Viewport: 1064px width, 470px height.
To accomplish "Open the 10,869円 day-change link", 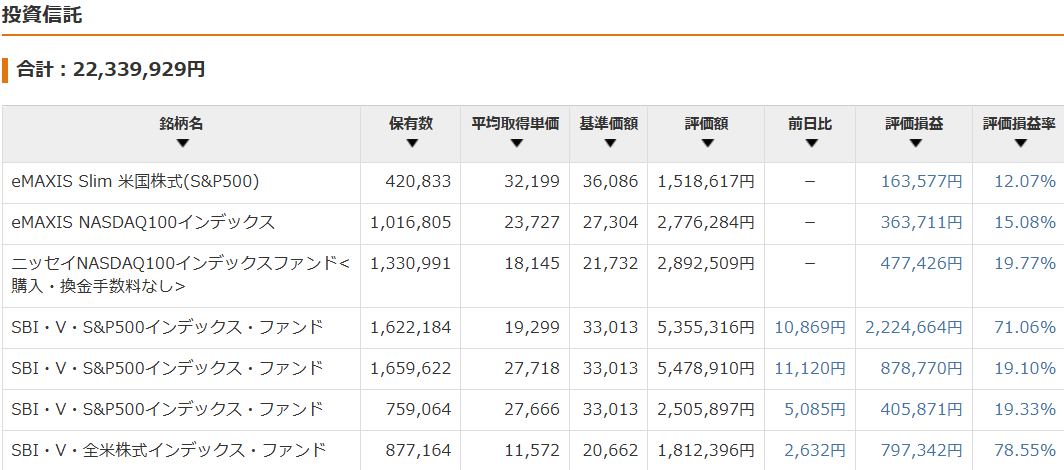I will (810, 327).
